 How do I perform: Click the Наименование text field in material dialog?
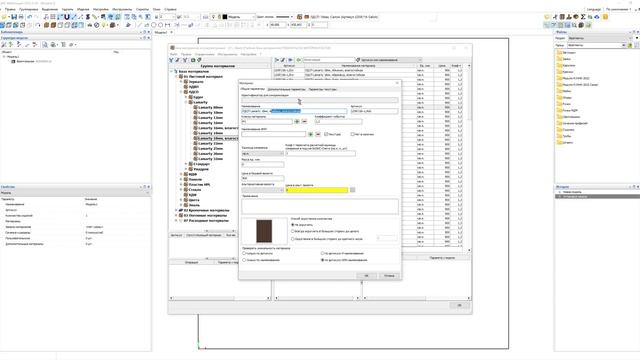294,111
